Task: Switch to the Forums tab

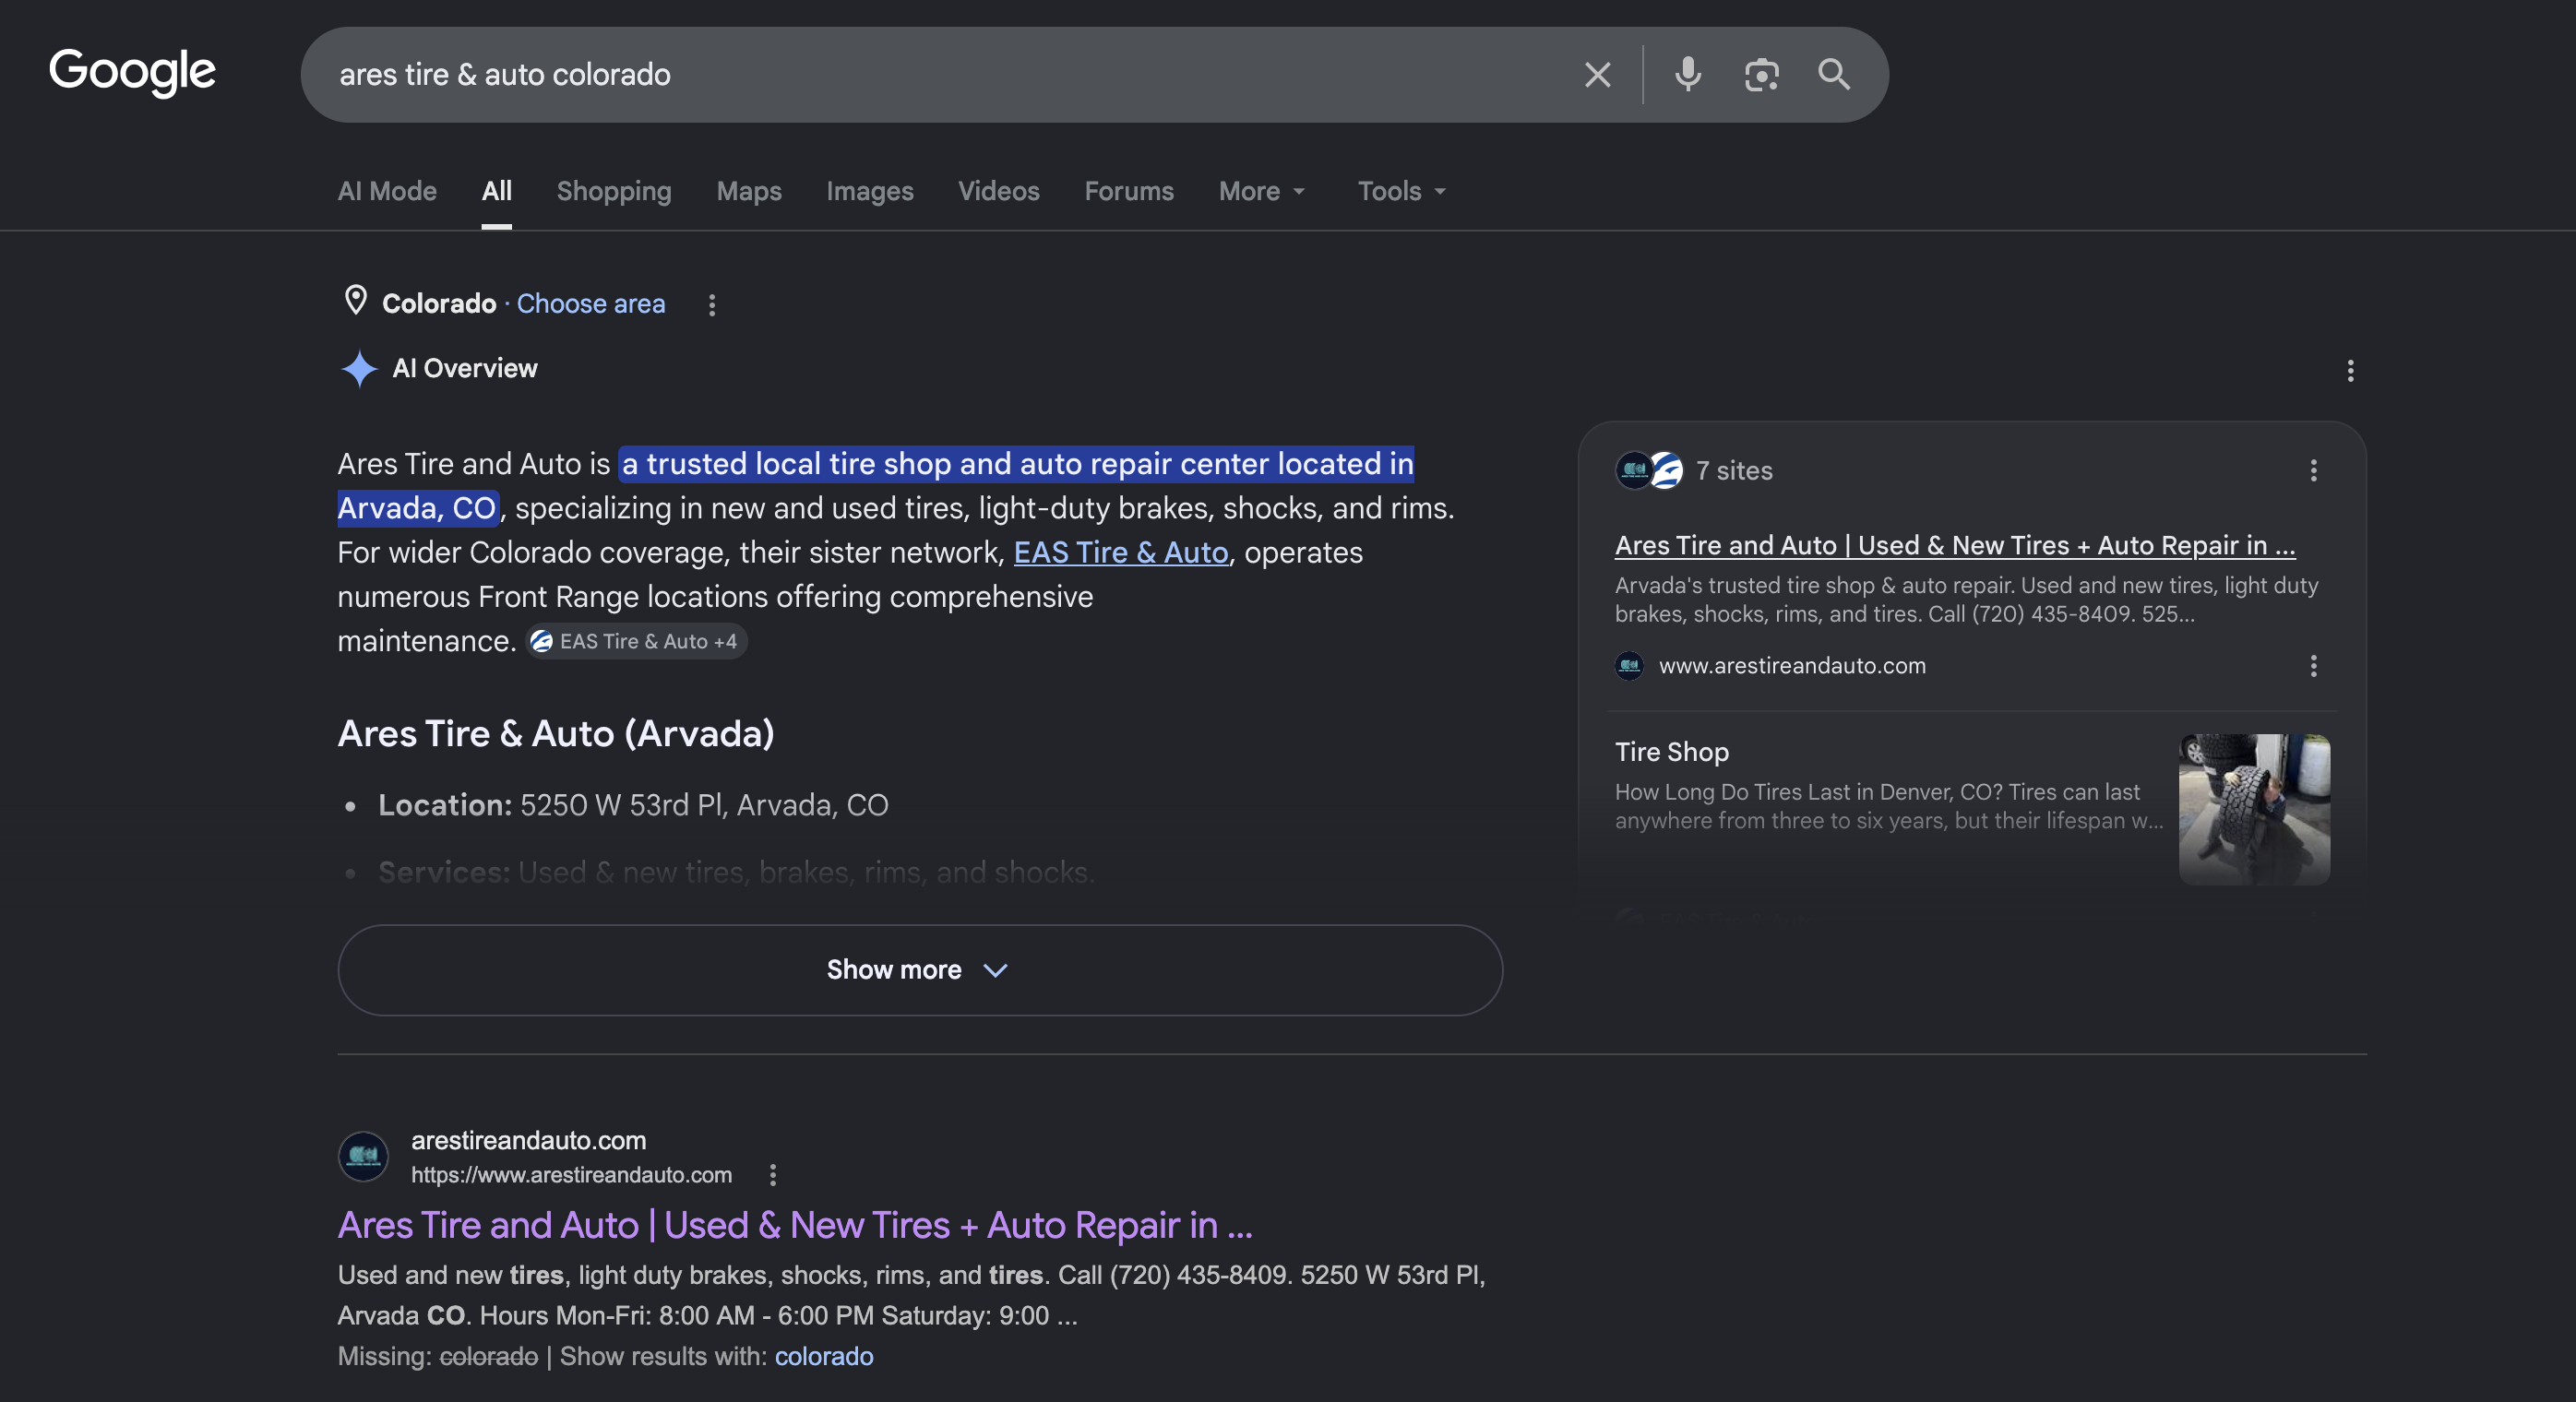Action: pos(1129,191)
